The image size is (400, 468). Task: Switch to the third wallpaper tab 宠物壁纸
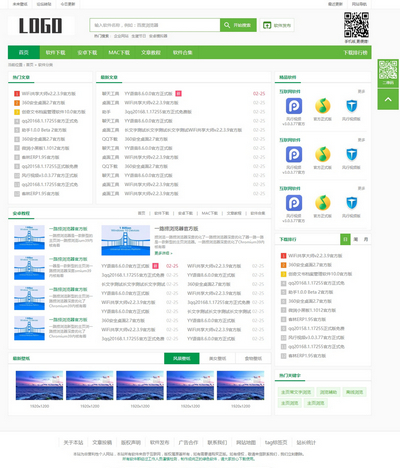(253, 358)
